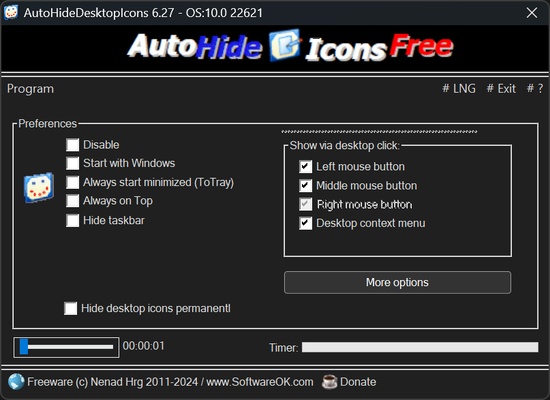Toggle Always start minimized (ToTray)

pos(73,182)
